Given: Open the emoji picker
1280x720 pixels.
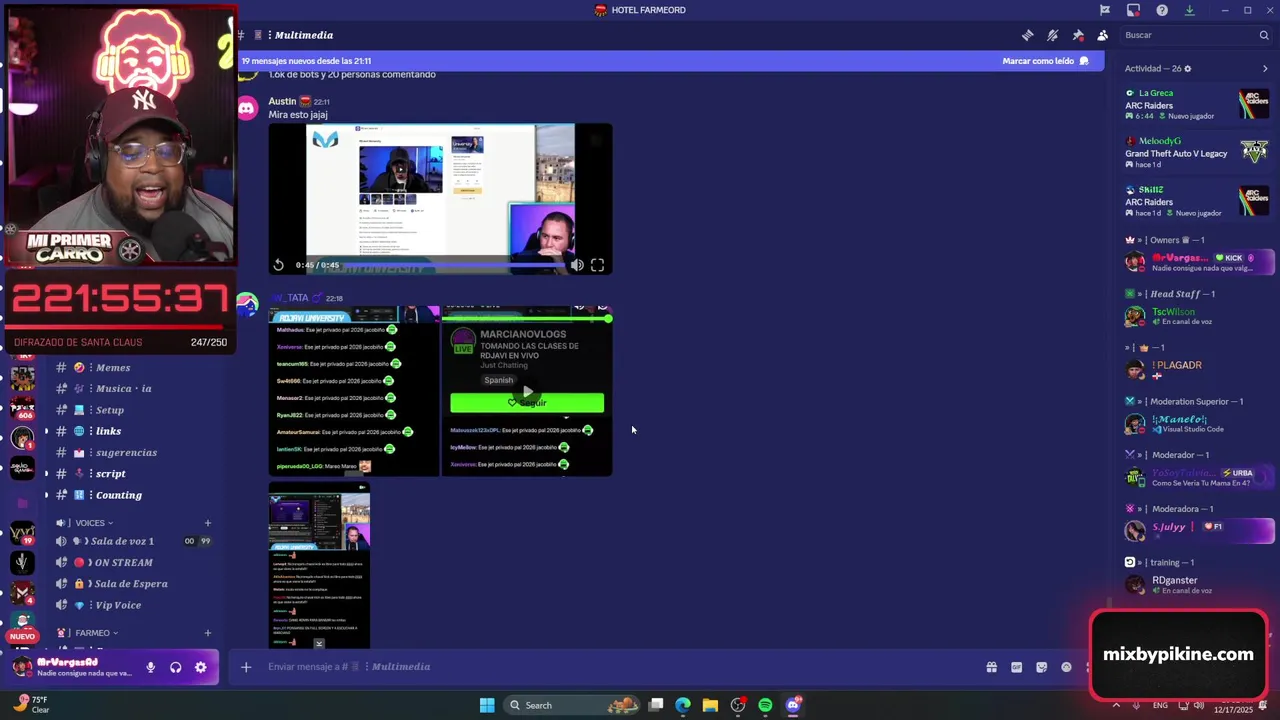Looking at the screenshot, I should point(1066,667).
